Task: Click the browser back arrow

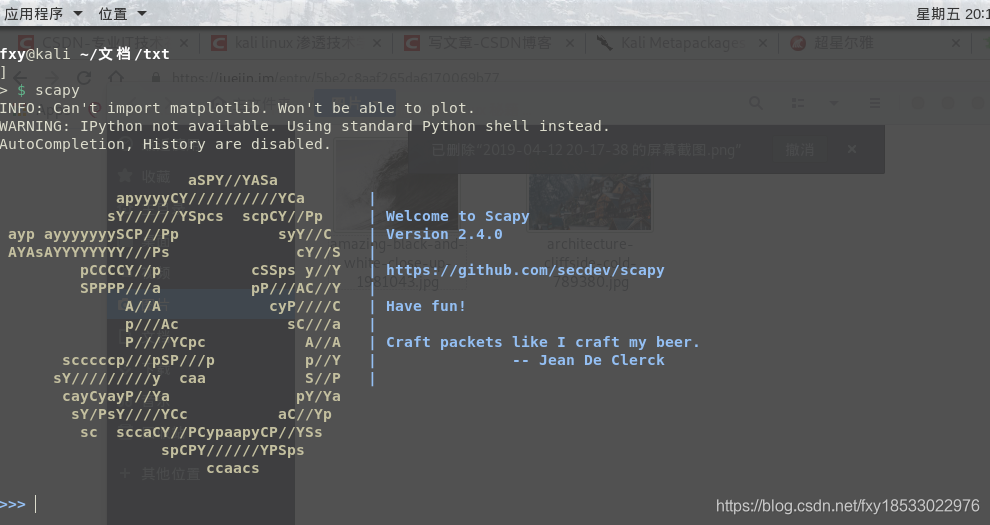Action: click(20, 78)
